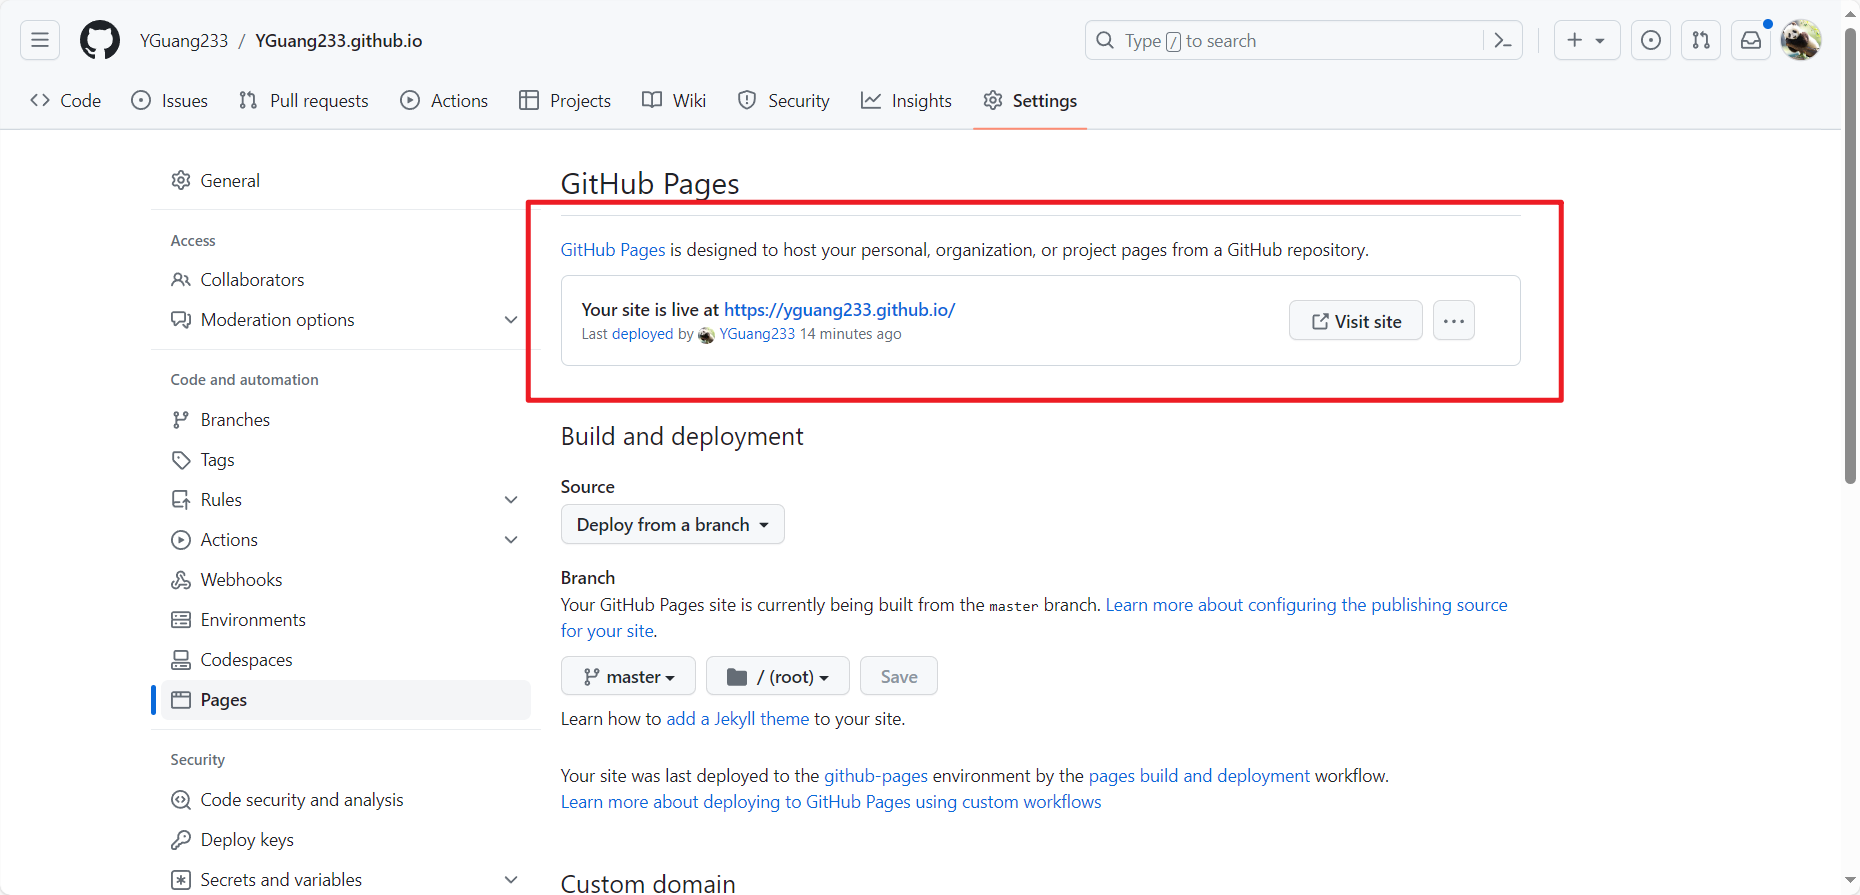Open the yguang233.github.io live site link
Screen dimensions: 1860x895
click(839, 310)
